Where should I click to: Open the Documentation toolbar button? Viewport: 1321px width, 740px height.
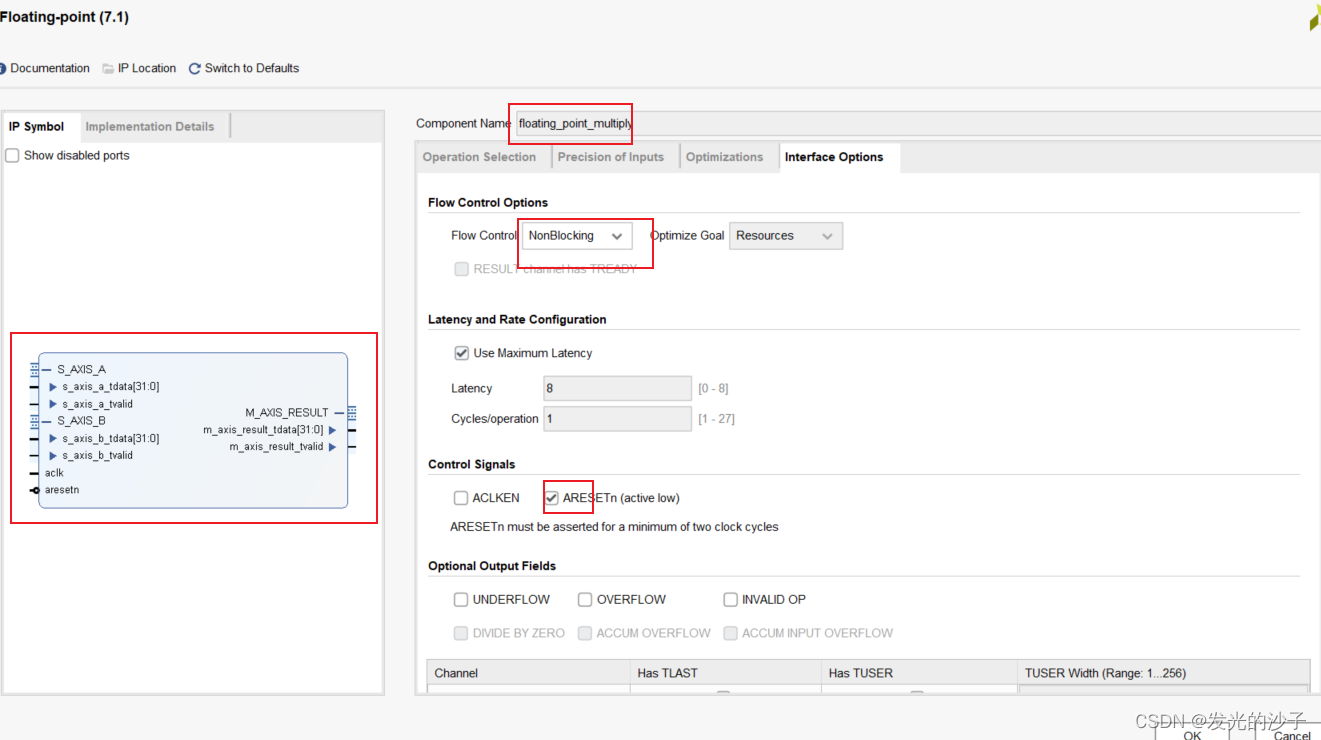tap(44, 68)
